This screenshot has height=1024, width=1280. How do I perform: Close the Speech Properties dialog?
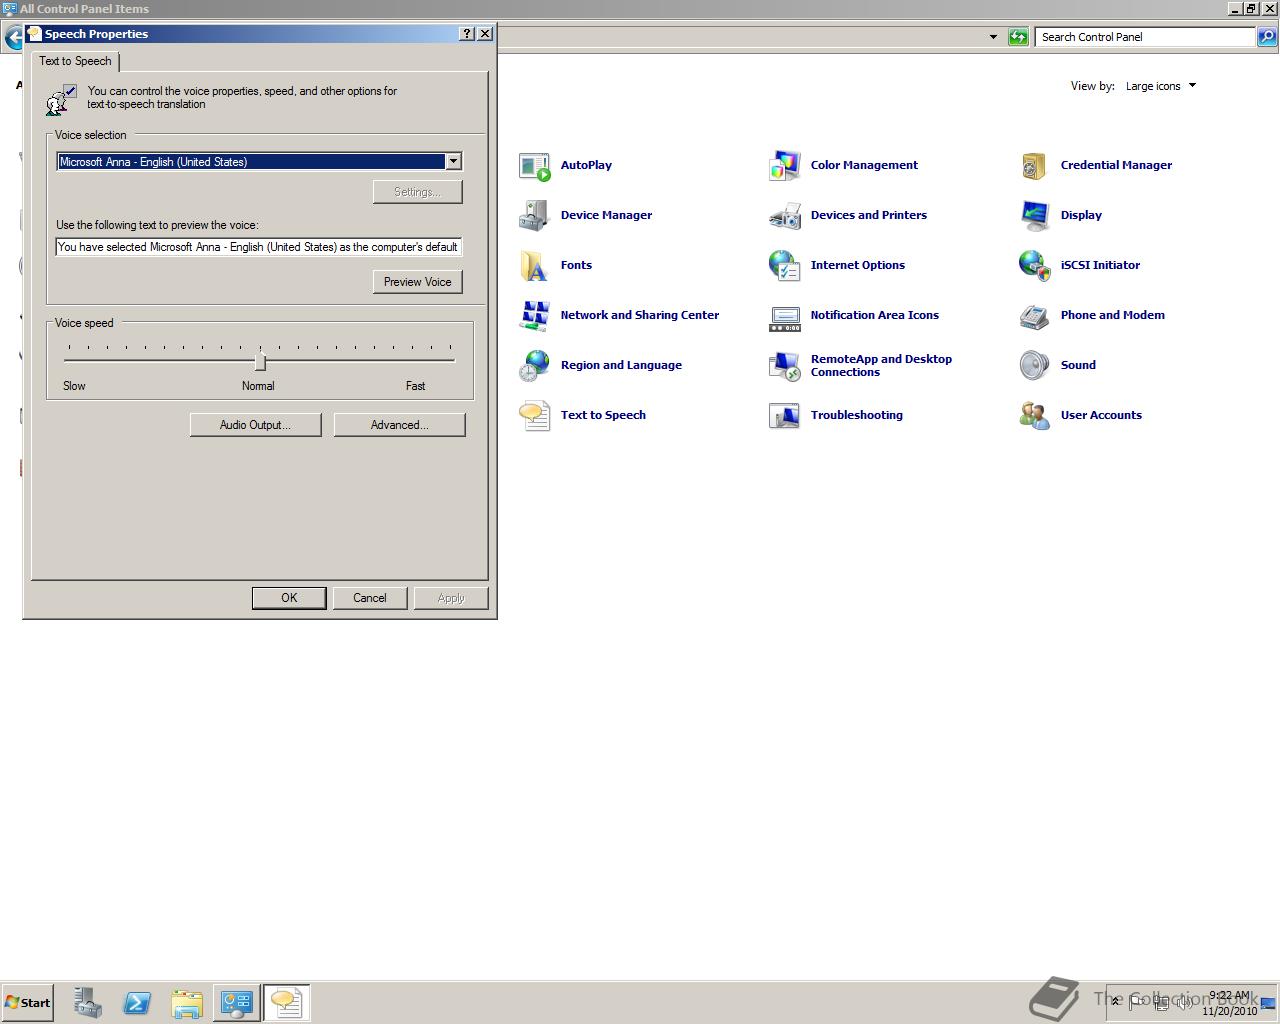pyautogui.click(x=485, y=33)
